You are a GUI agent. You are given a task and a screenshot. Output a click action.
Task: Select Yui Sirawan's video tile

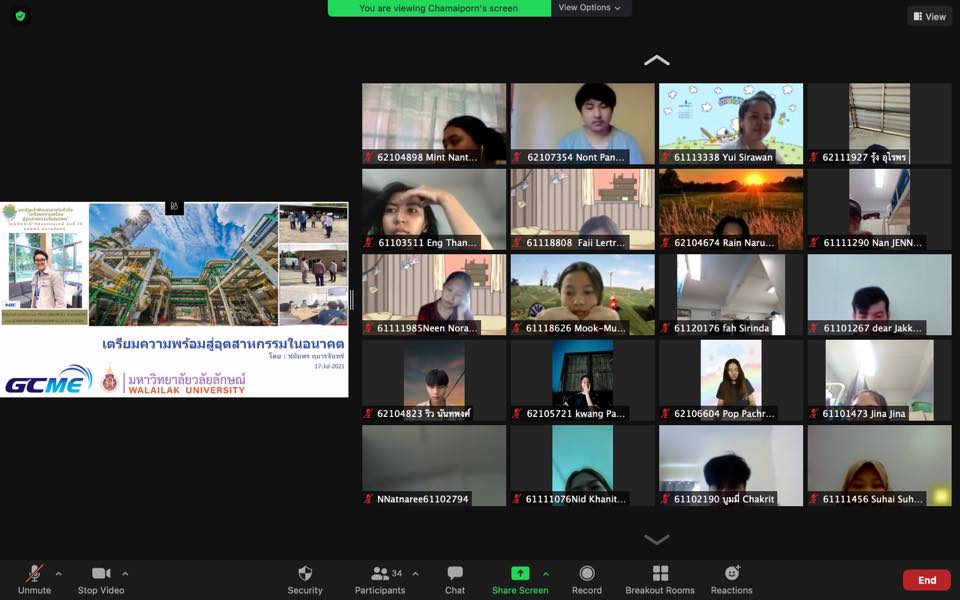pyautogui.click(x=731, y=124)
